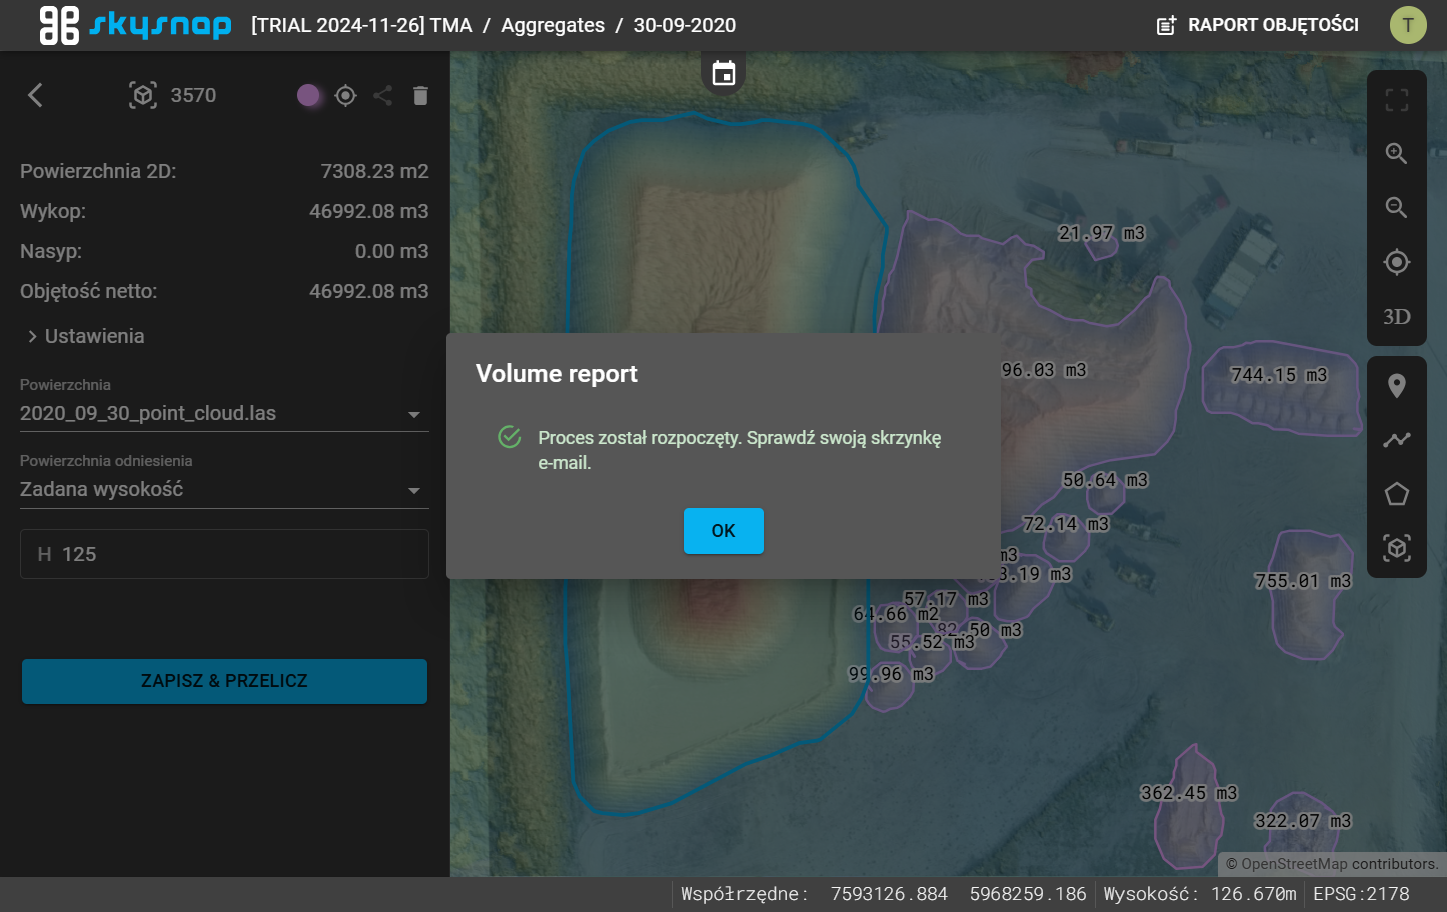This screenshot has height=912, width=1447.
Task: Select the 21.97 m3 stockpile label
Action: [x=1102, y=233]
